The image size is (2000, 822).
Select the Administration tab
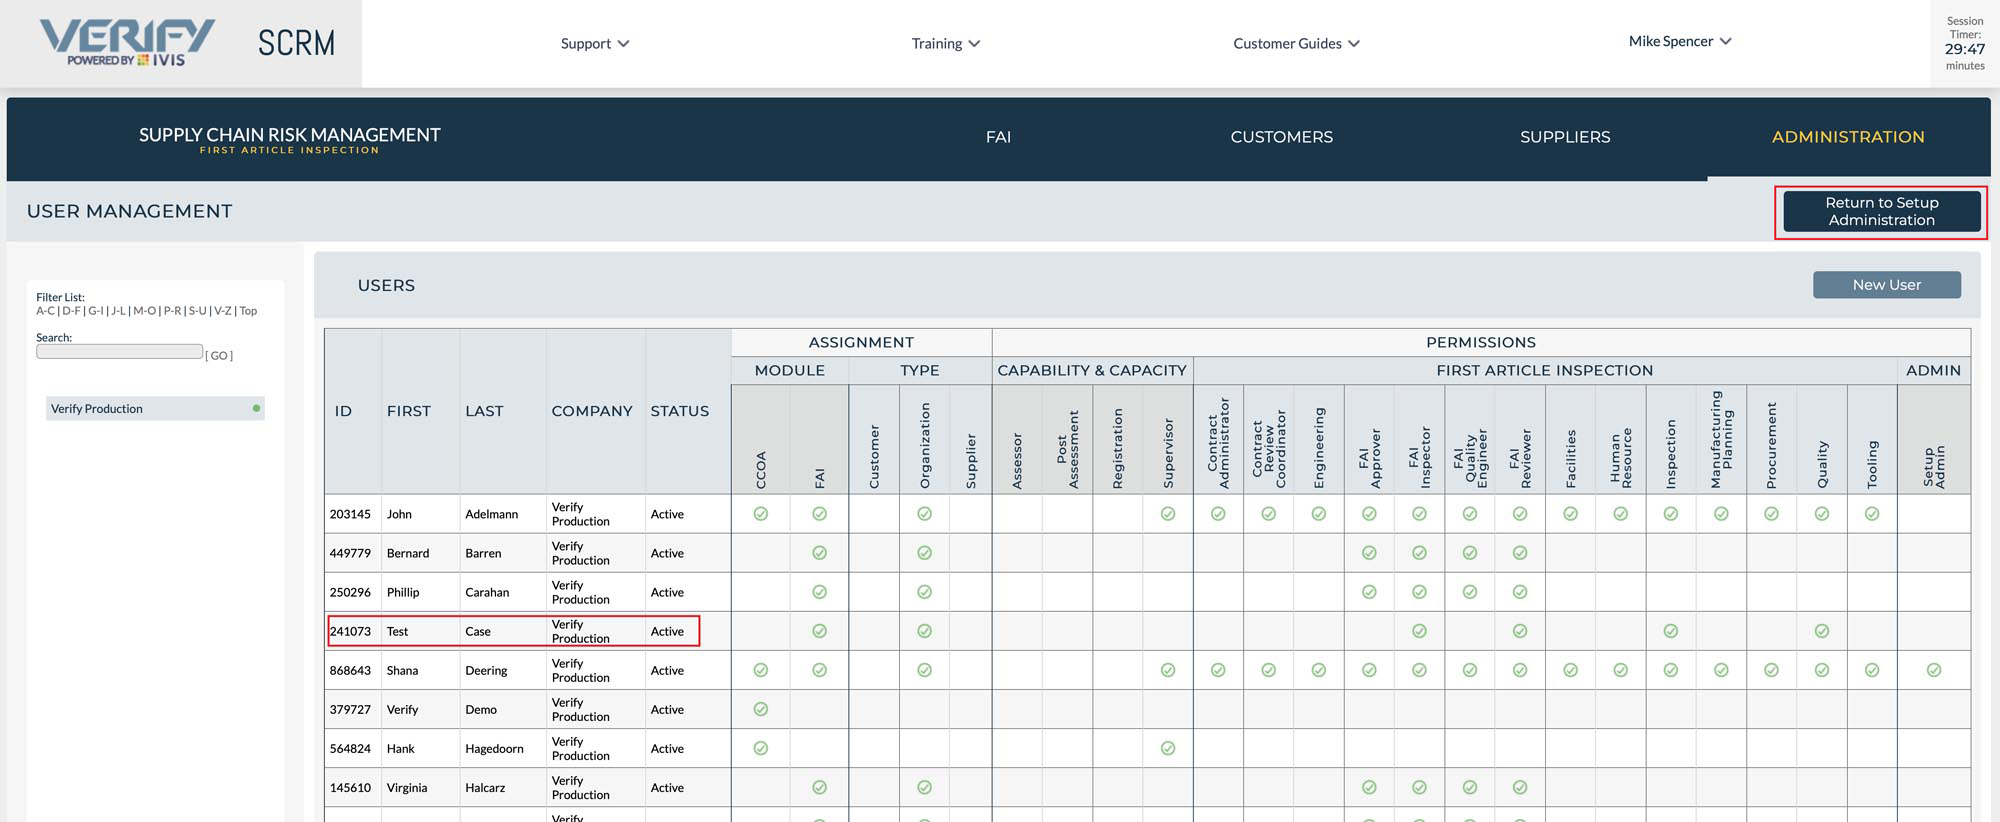pos(1848,137)
